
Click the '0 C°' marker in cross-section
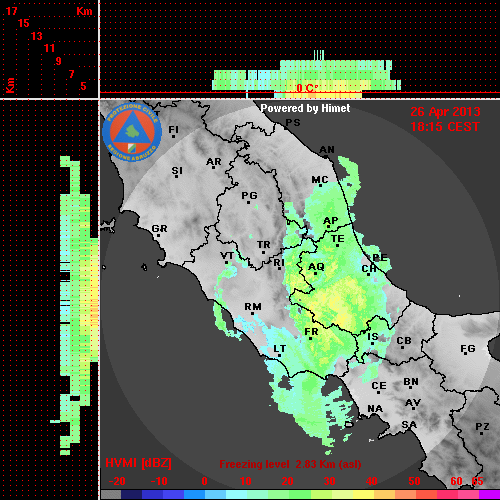point(307,88)
